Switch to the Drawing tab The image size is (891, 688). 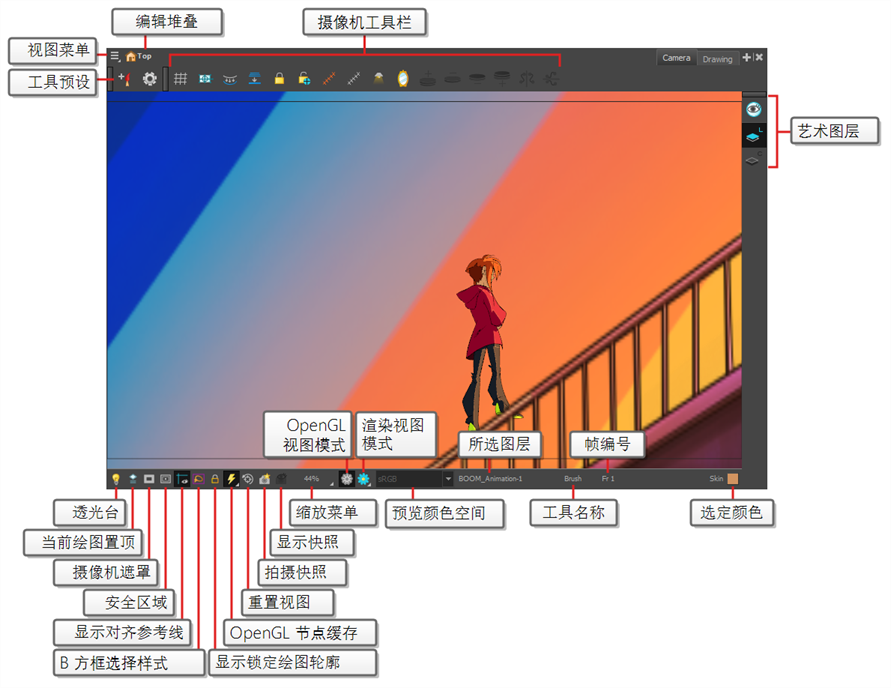tap(717, 59)
